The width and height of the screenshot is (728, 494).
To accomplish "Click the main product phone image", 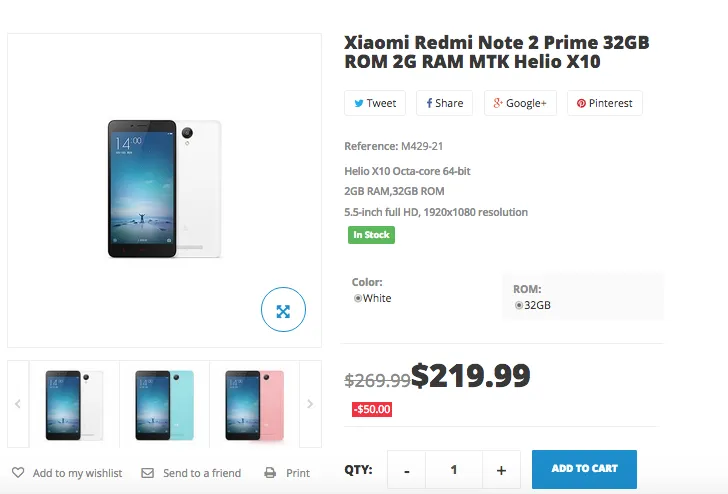I will click(x=165, y=189).
